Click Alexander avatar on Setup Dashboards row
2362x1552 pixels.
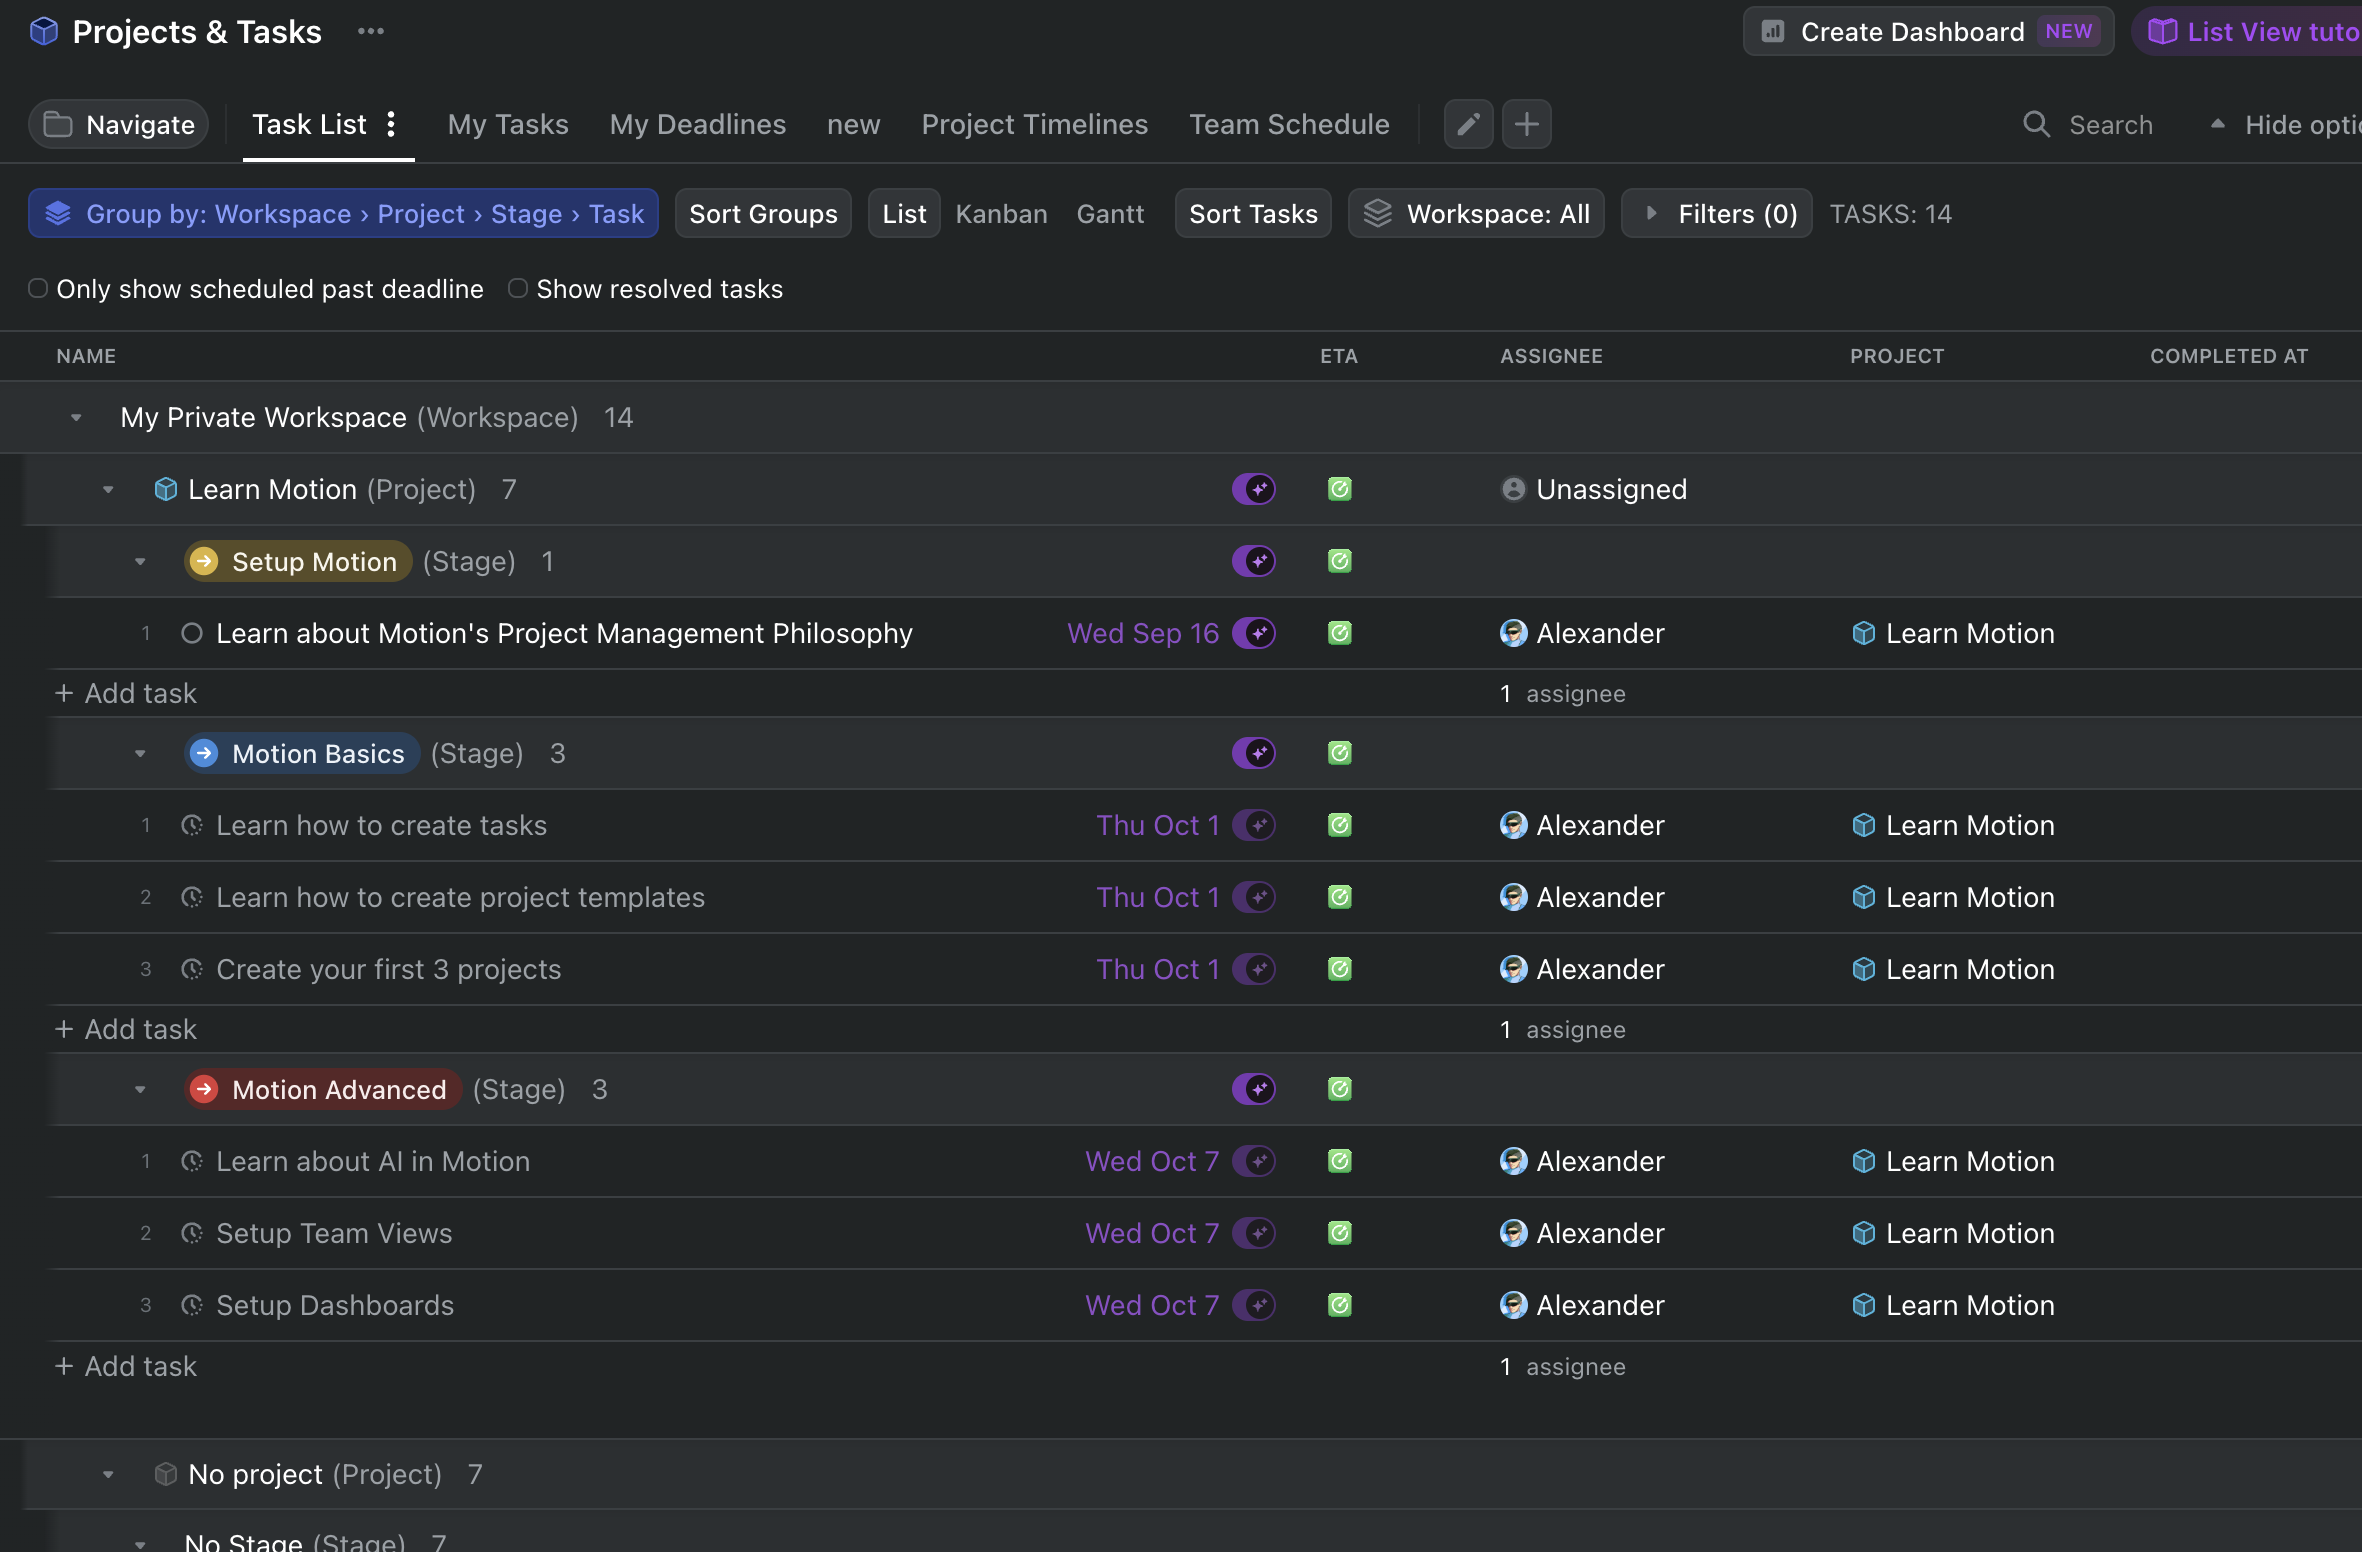click(x=1514, y=1305)
